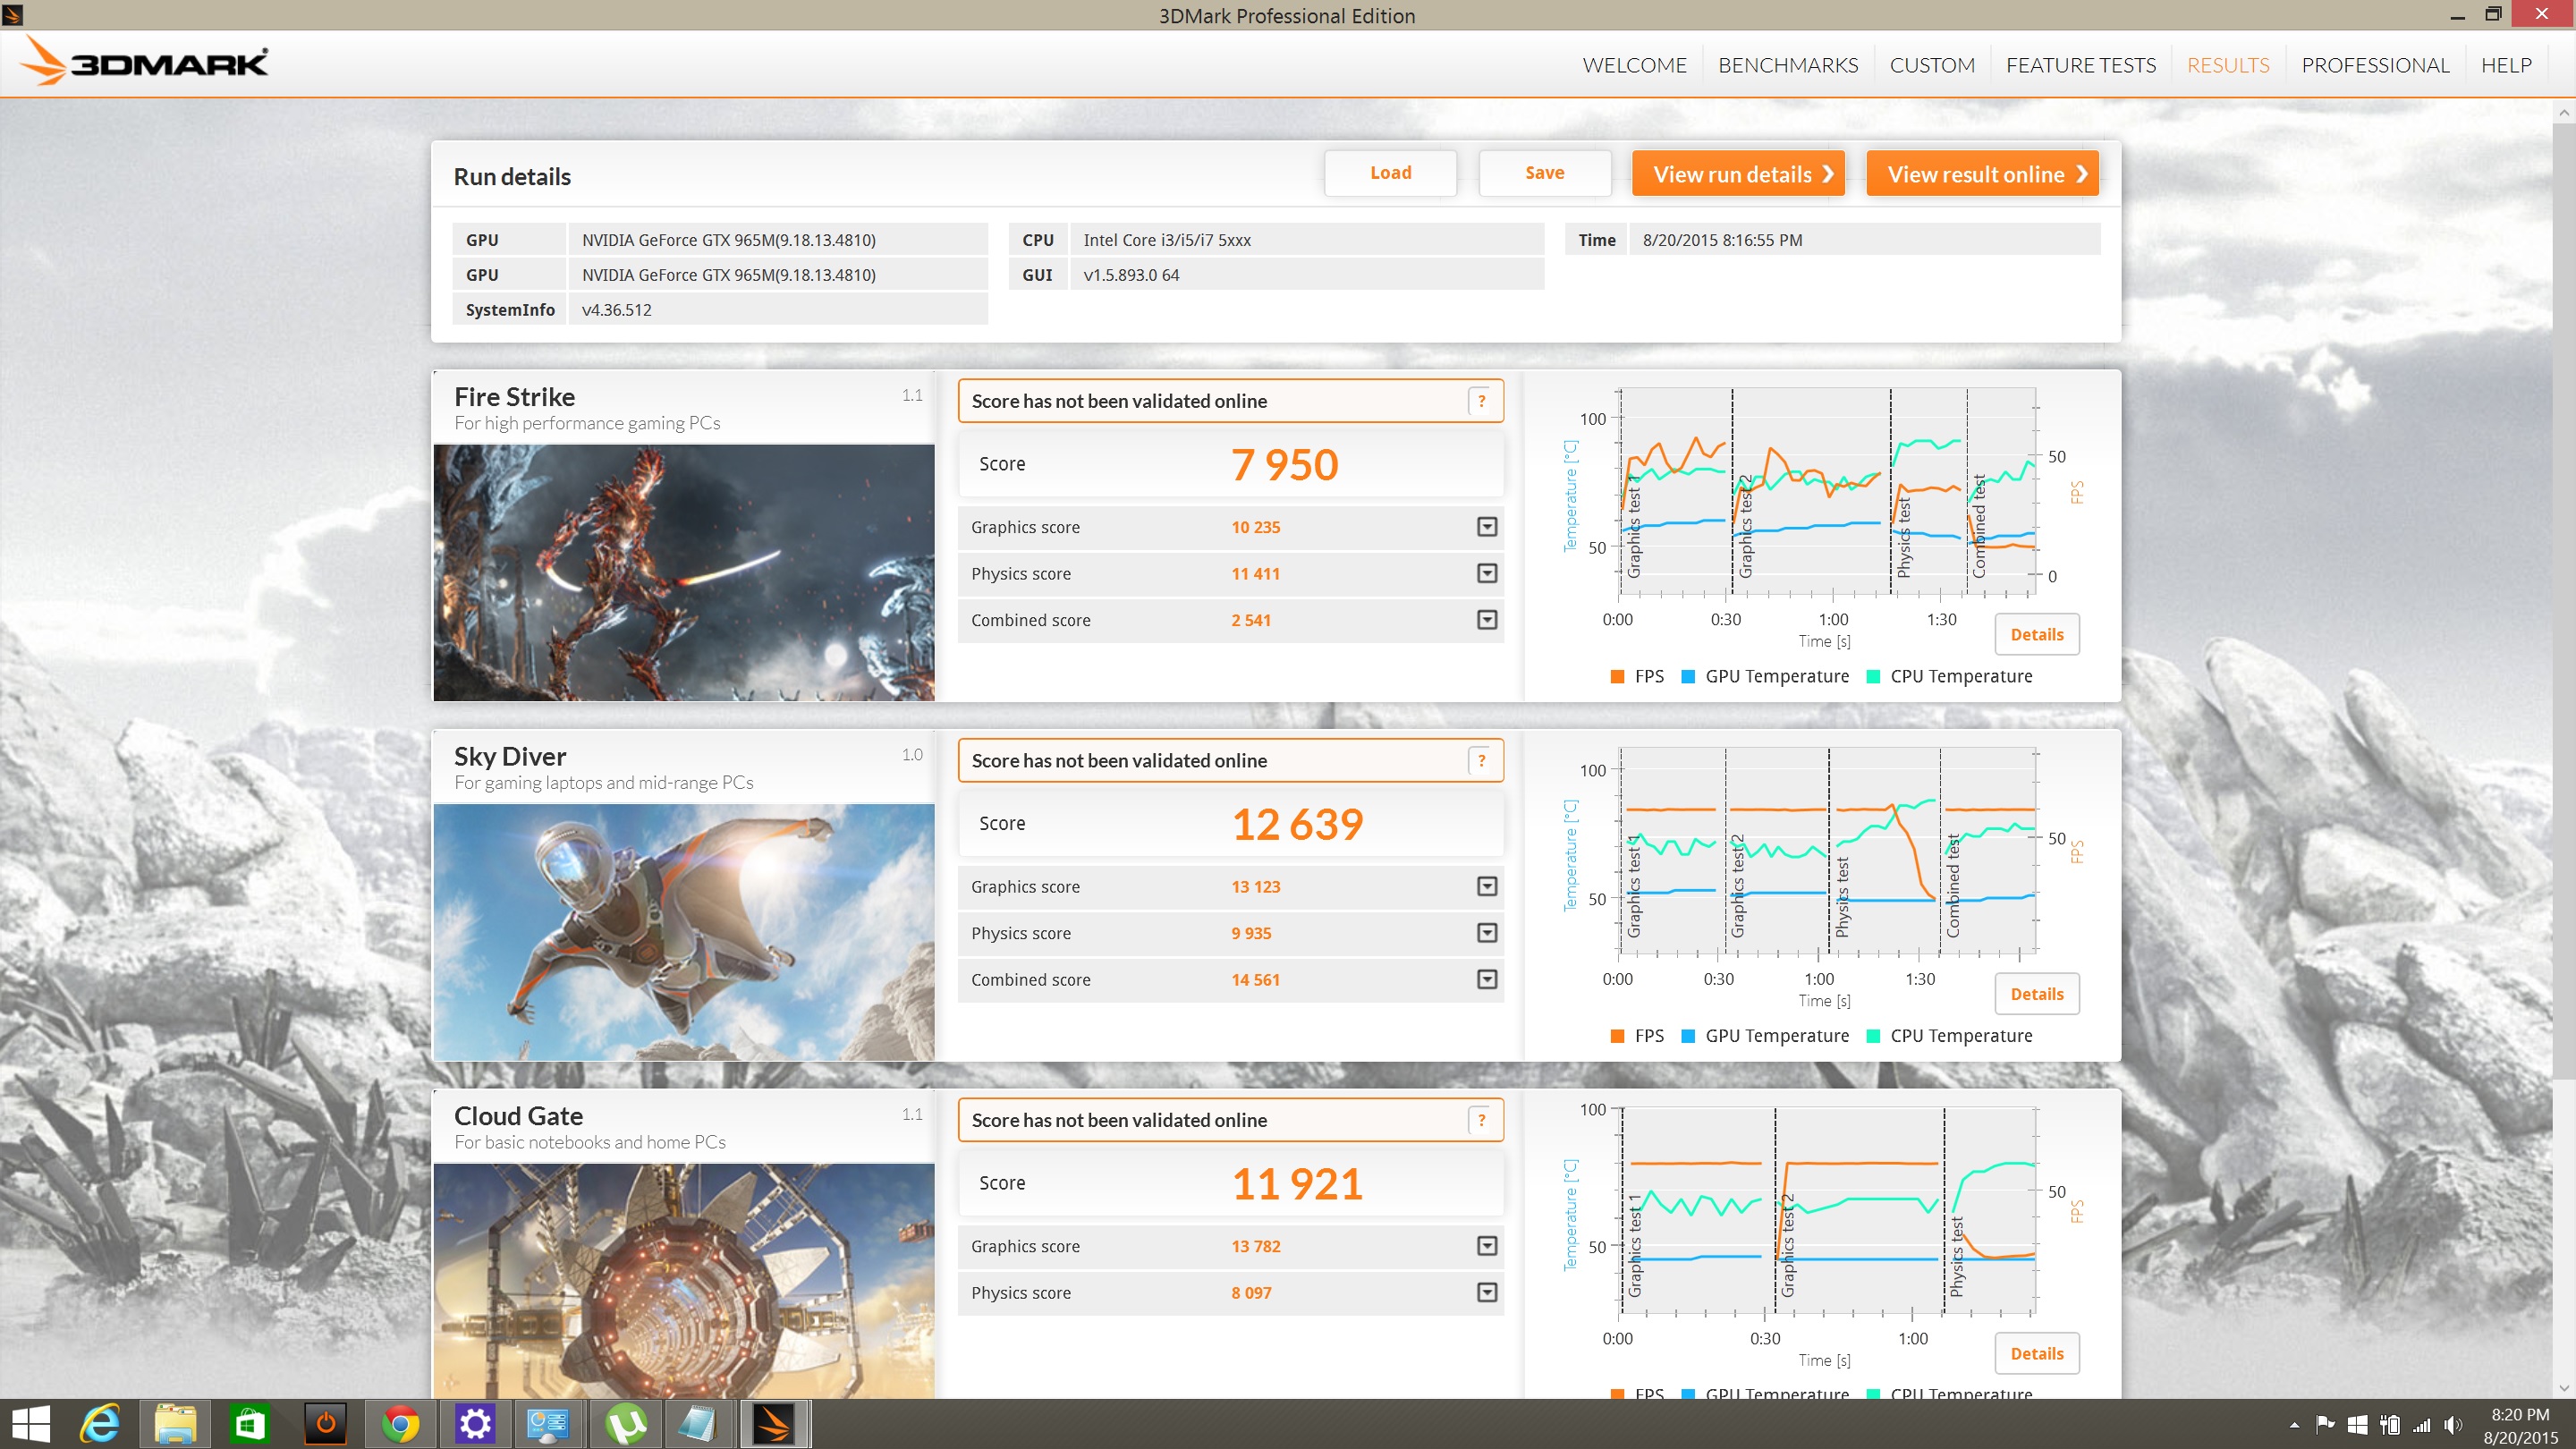Screen dimensions: 2576x1449
Task: Click the Fire Strike score 7 950
Action: point(1284,465)
